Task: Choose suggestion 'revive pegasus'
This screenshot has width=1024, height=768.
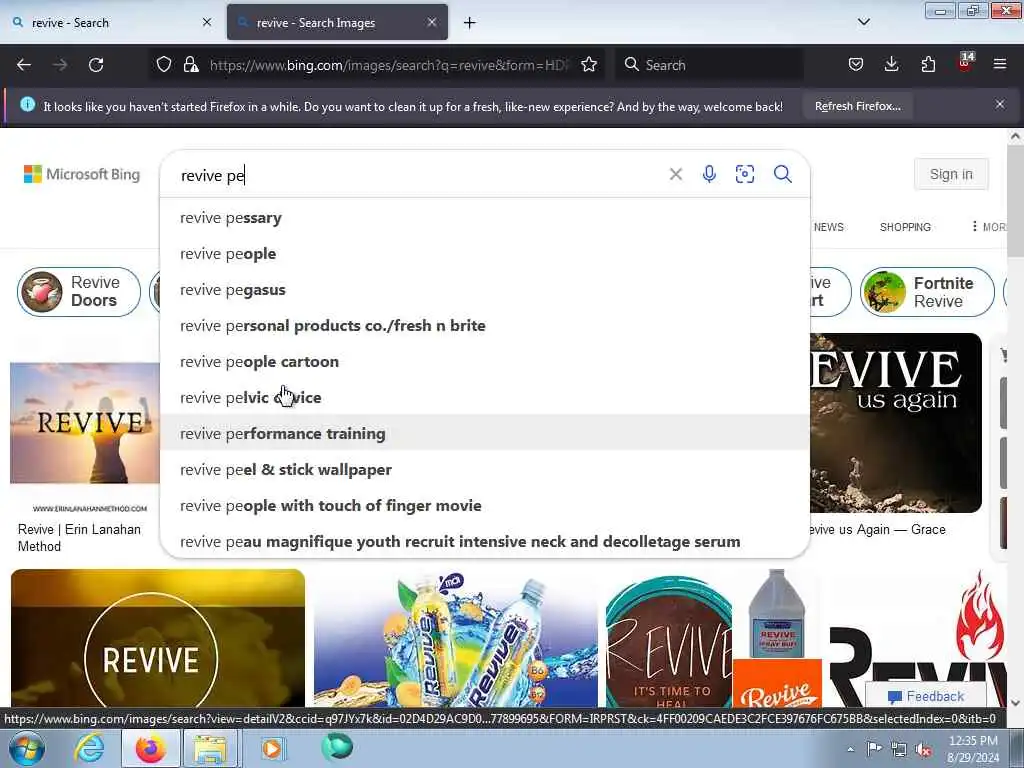Action: pyautogui.click(x=485, y=289)
